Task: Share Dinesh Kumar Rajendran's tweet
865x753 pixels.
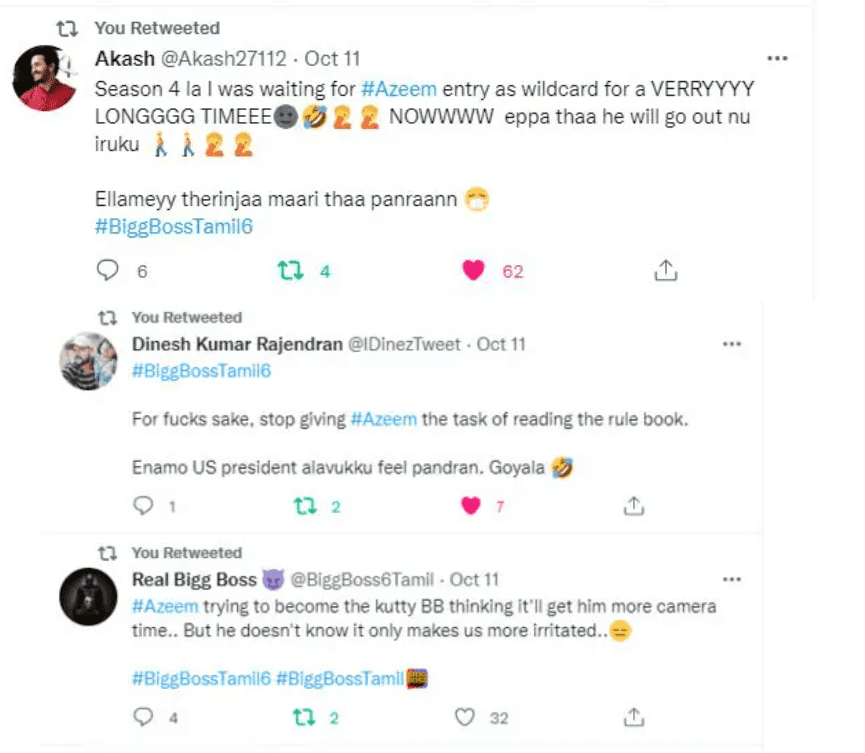Action: 633,507
